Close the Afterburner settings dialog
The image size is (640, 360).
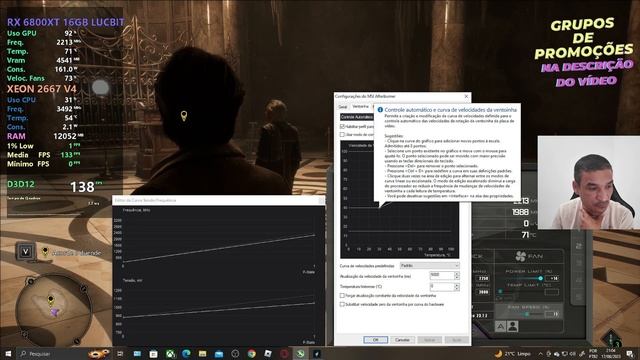point(467,96)
